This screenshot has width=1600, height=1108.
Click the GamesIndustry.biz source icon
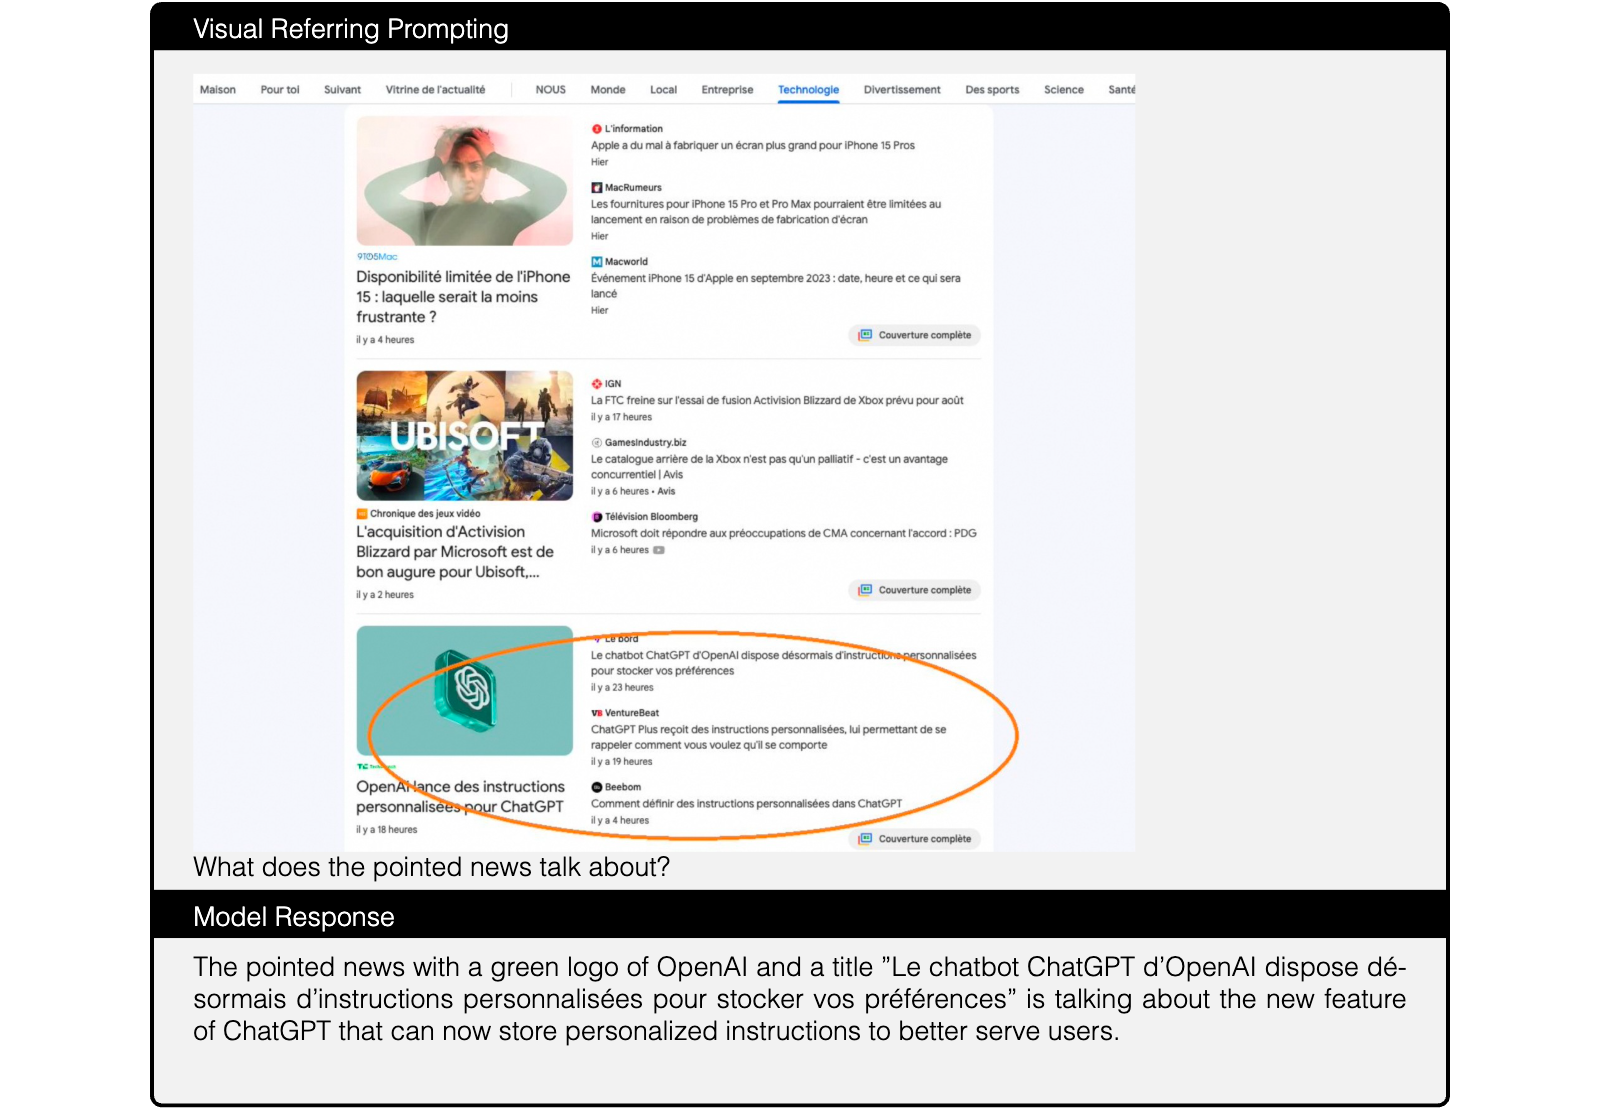tap(596, 443)
